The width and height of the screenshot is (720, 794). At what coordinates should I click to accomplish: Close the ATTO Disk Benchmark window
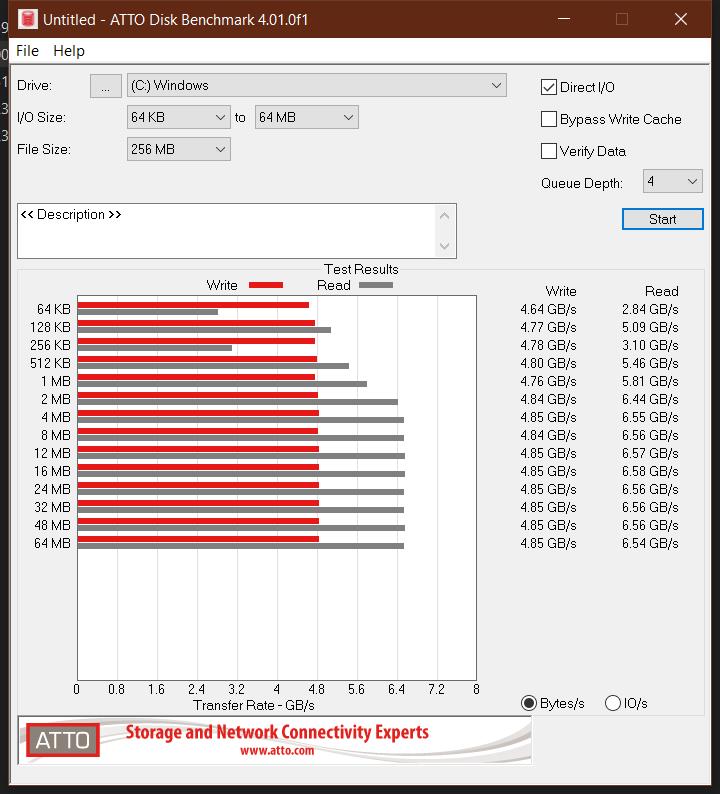[681, 19]
